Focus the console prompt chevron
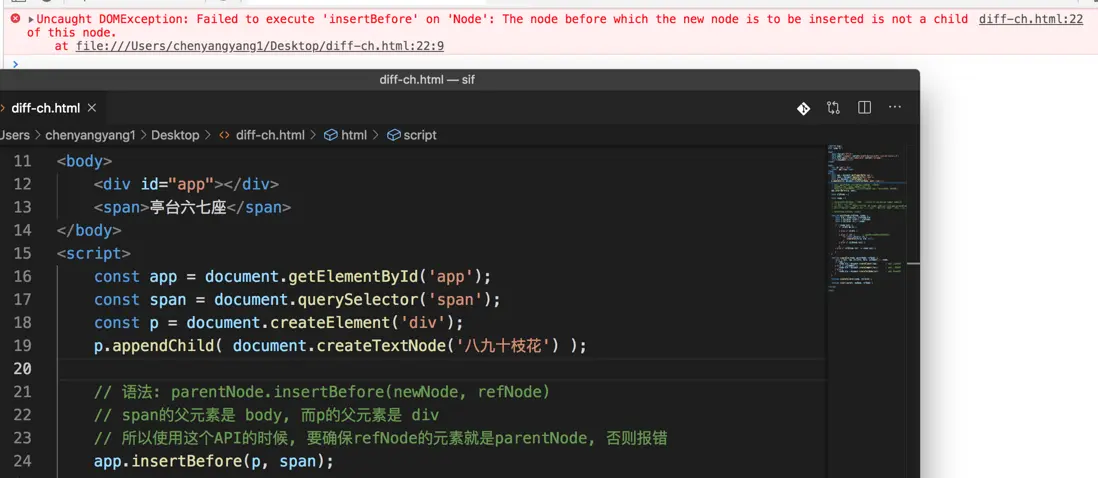This screenshot has width=1098, height=478. coord(15,64)
